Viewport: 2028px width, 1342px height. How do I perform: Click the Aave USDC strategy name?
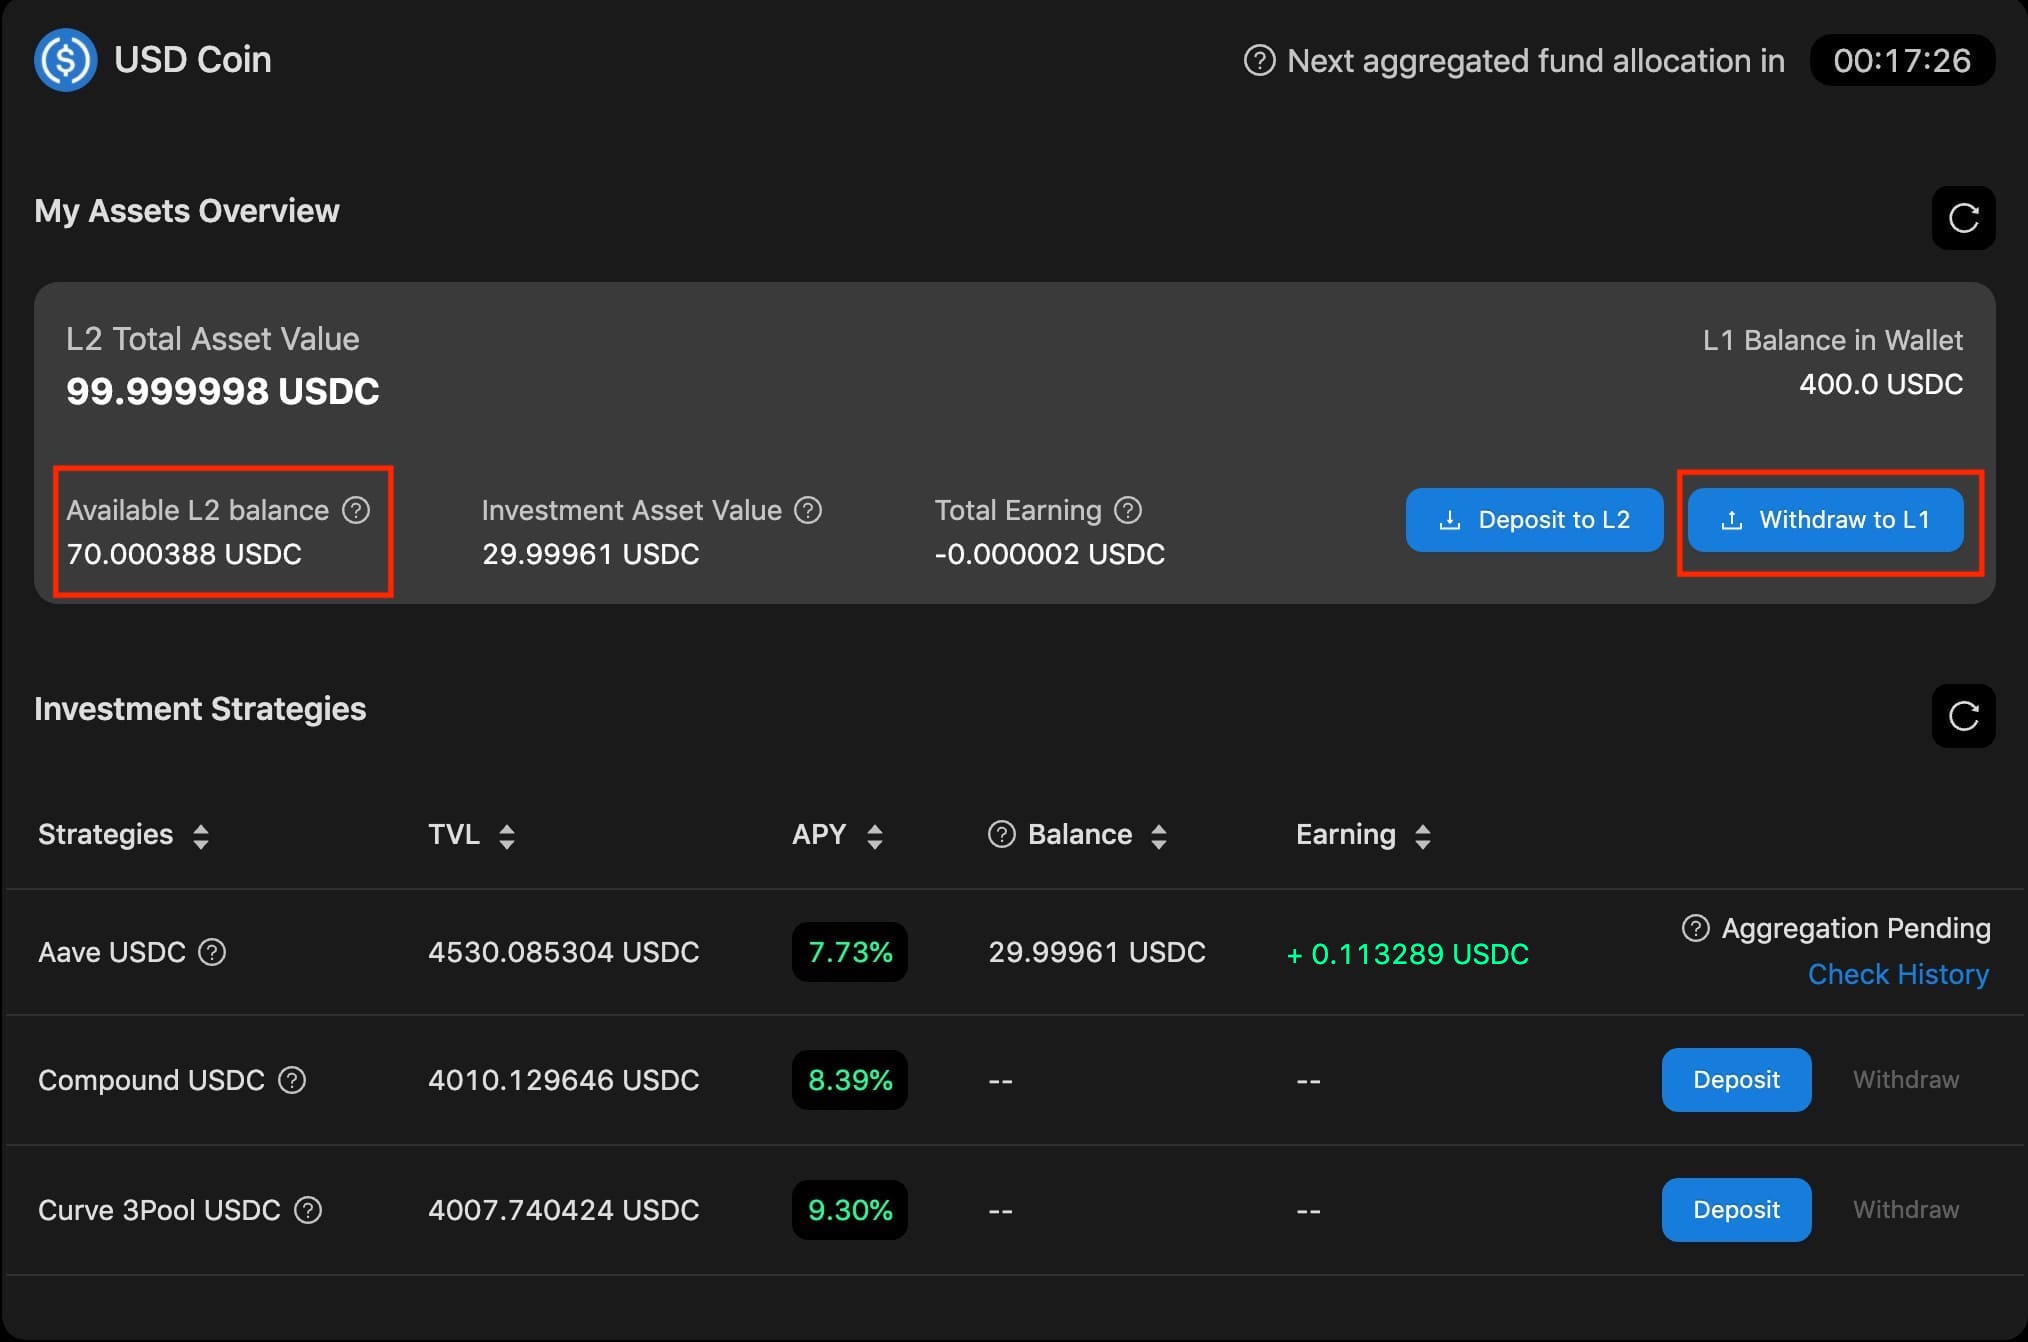click(112, 952)
